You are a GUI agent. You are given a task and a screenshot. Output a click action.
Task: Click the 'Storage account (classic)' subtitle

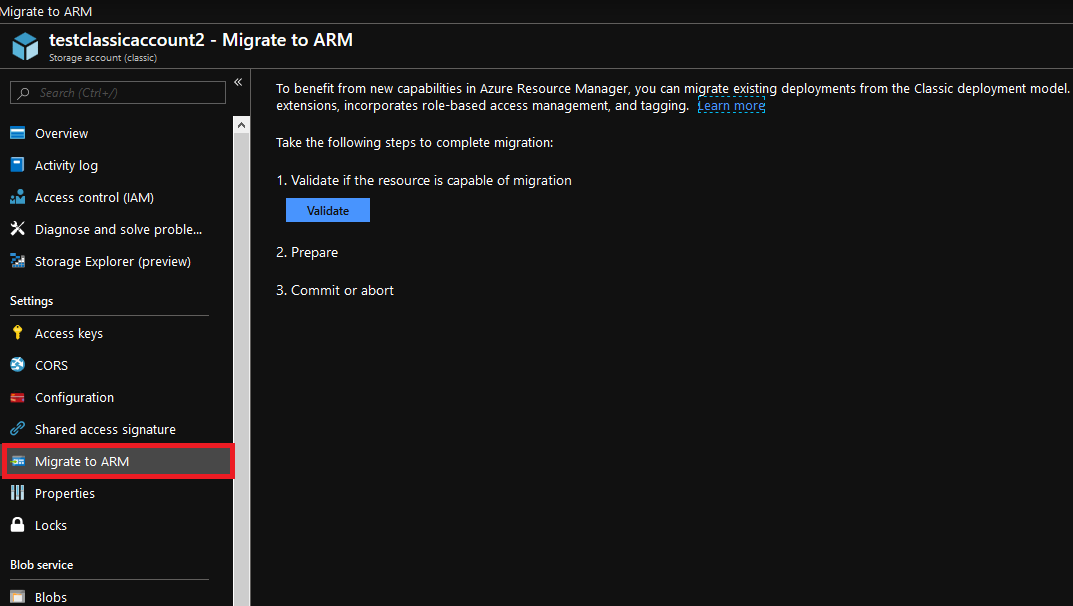pos(103,58)
